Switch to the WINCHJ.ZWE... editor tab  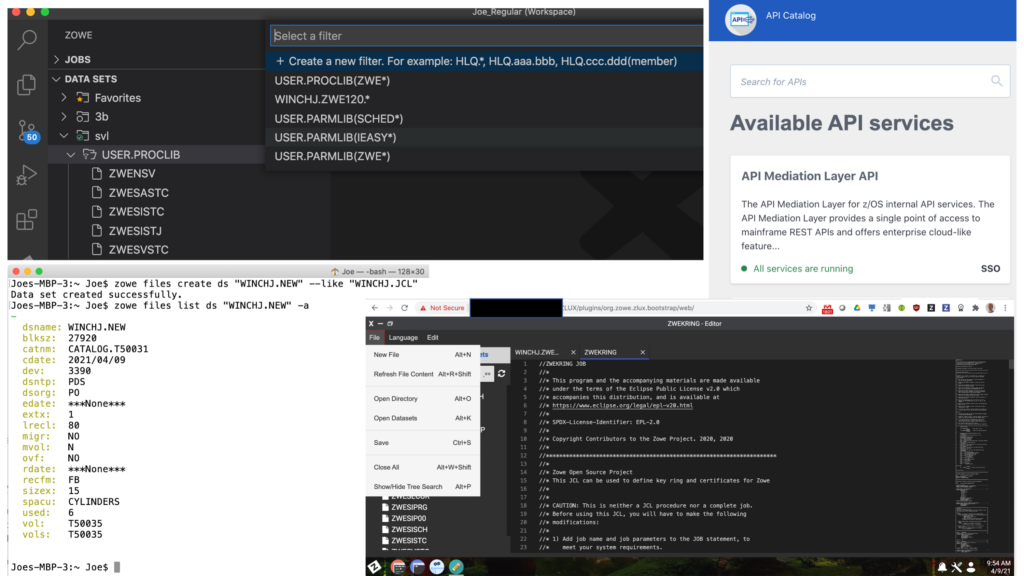[x=537, y=352]
